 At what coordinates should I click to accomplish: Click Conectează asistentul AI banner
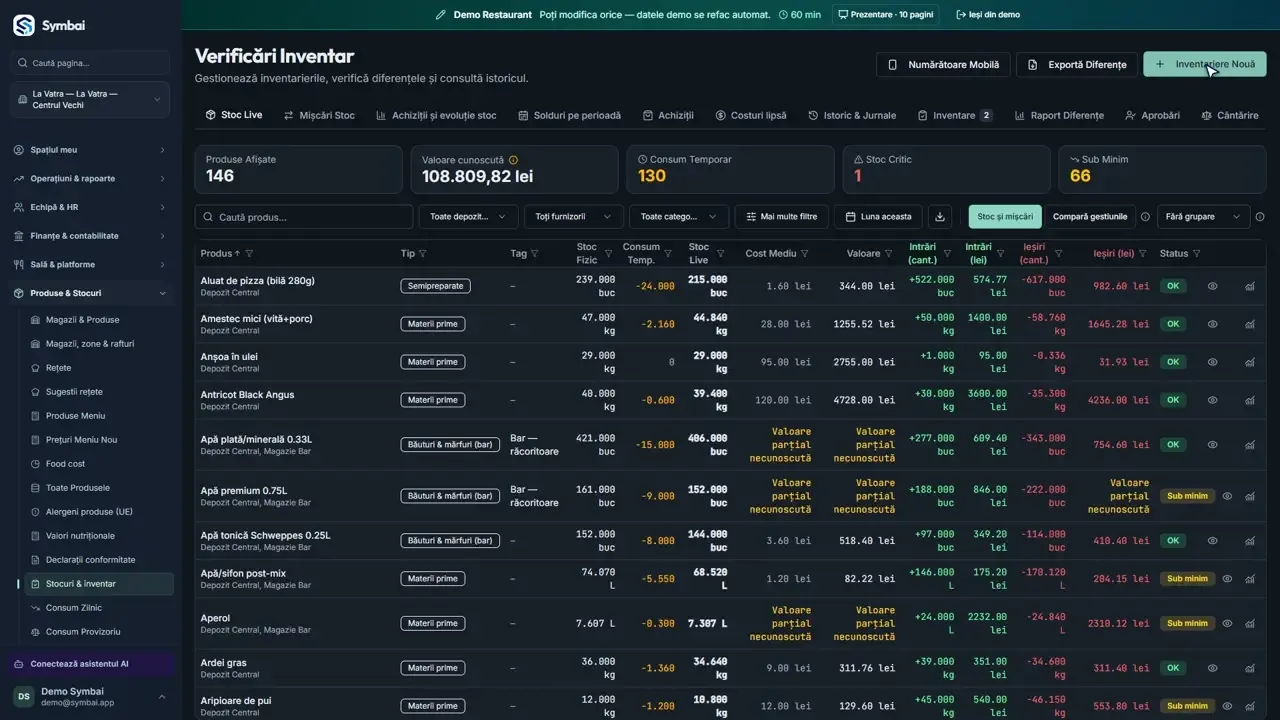91,664
